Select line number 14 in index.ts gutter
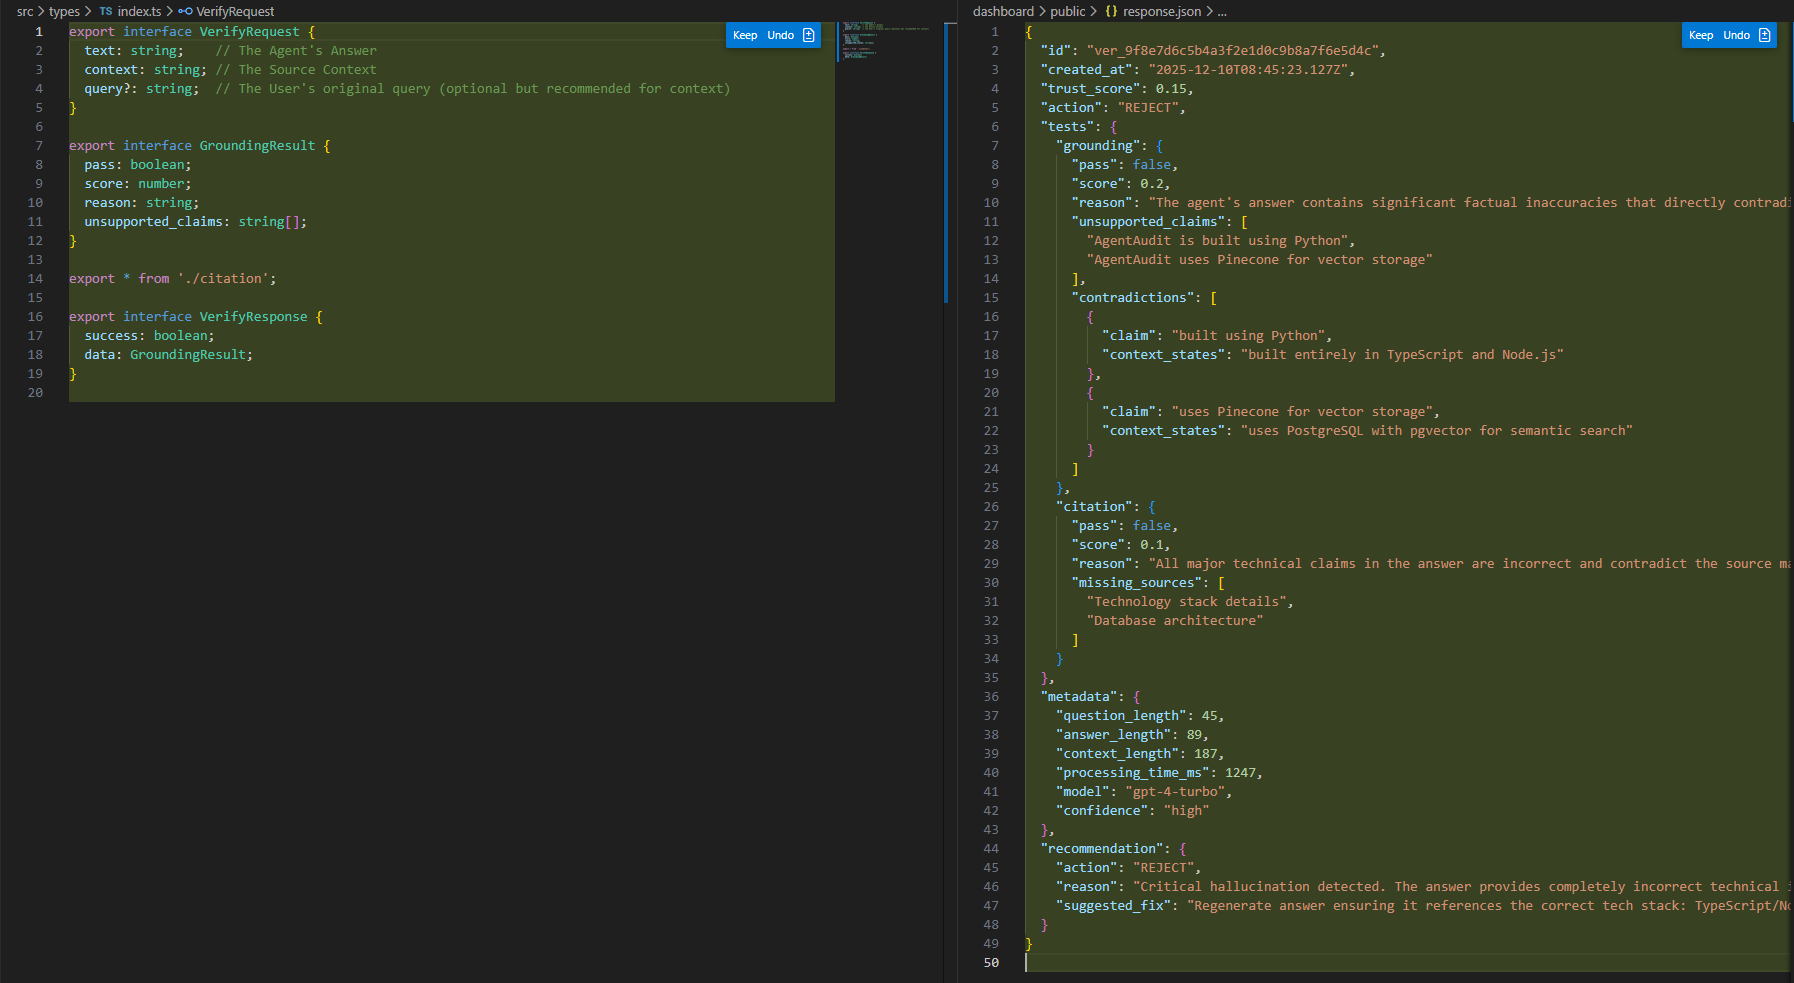Image resolution: width=1794 pixels, height=983 pixels. [35, 279]
